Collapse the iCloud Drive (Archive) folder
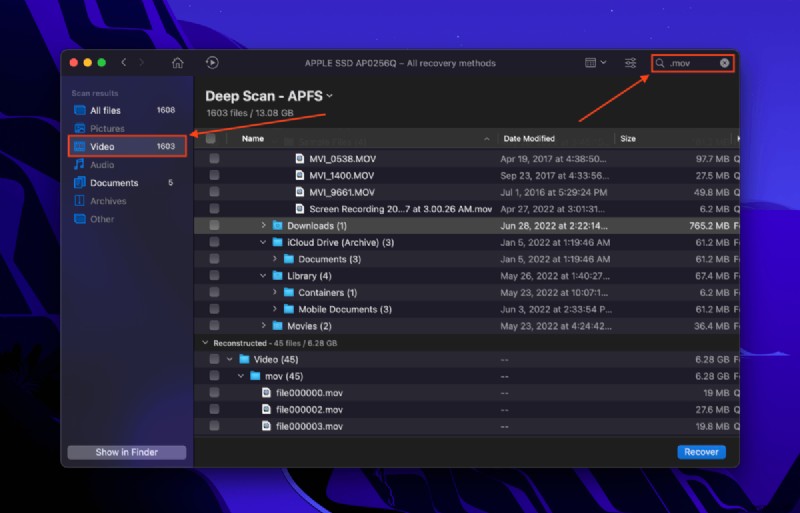800x513 pixels. 264,243
